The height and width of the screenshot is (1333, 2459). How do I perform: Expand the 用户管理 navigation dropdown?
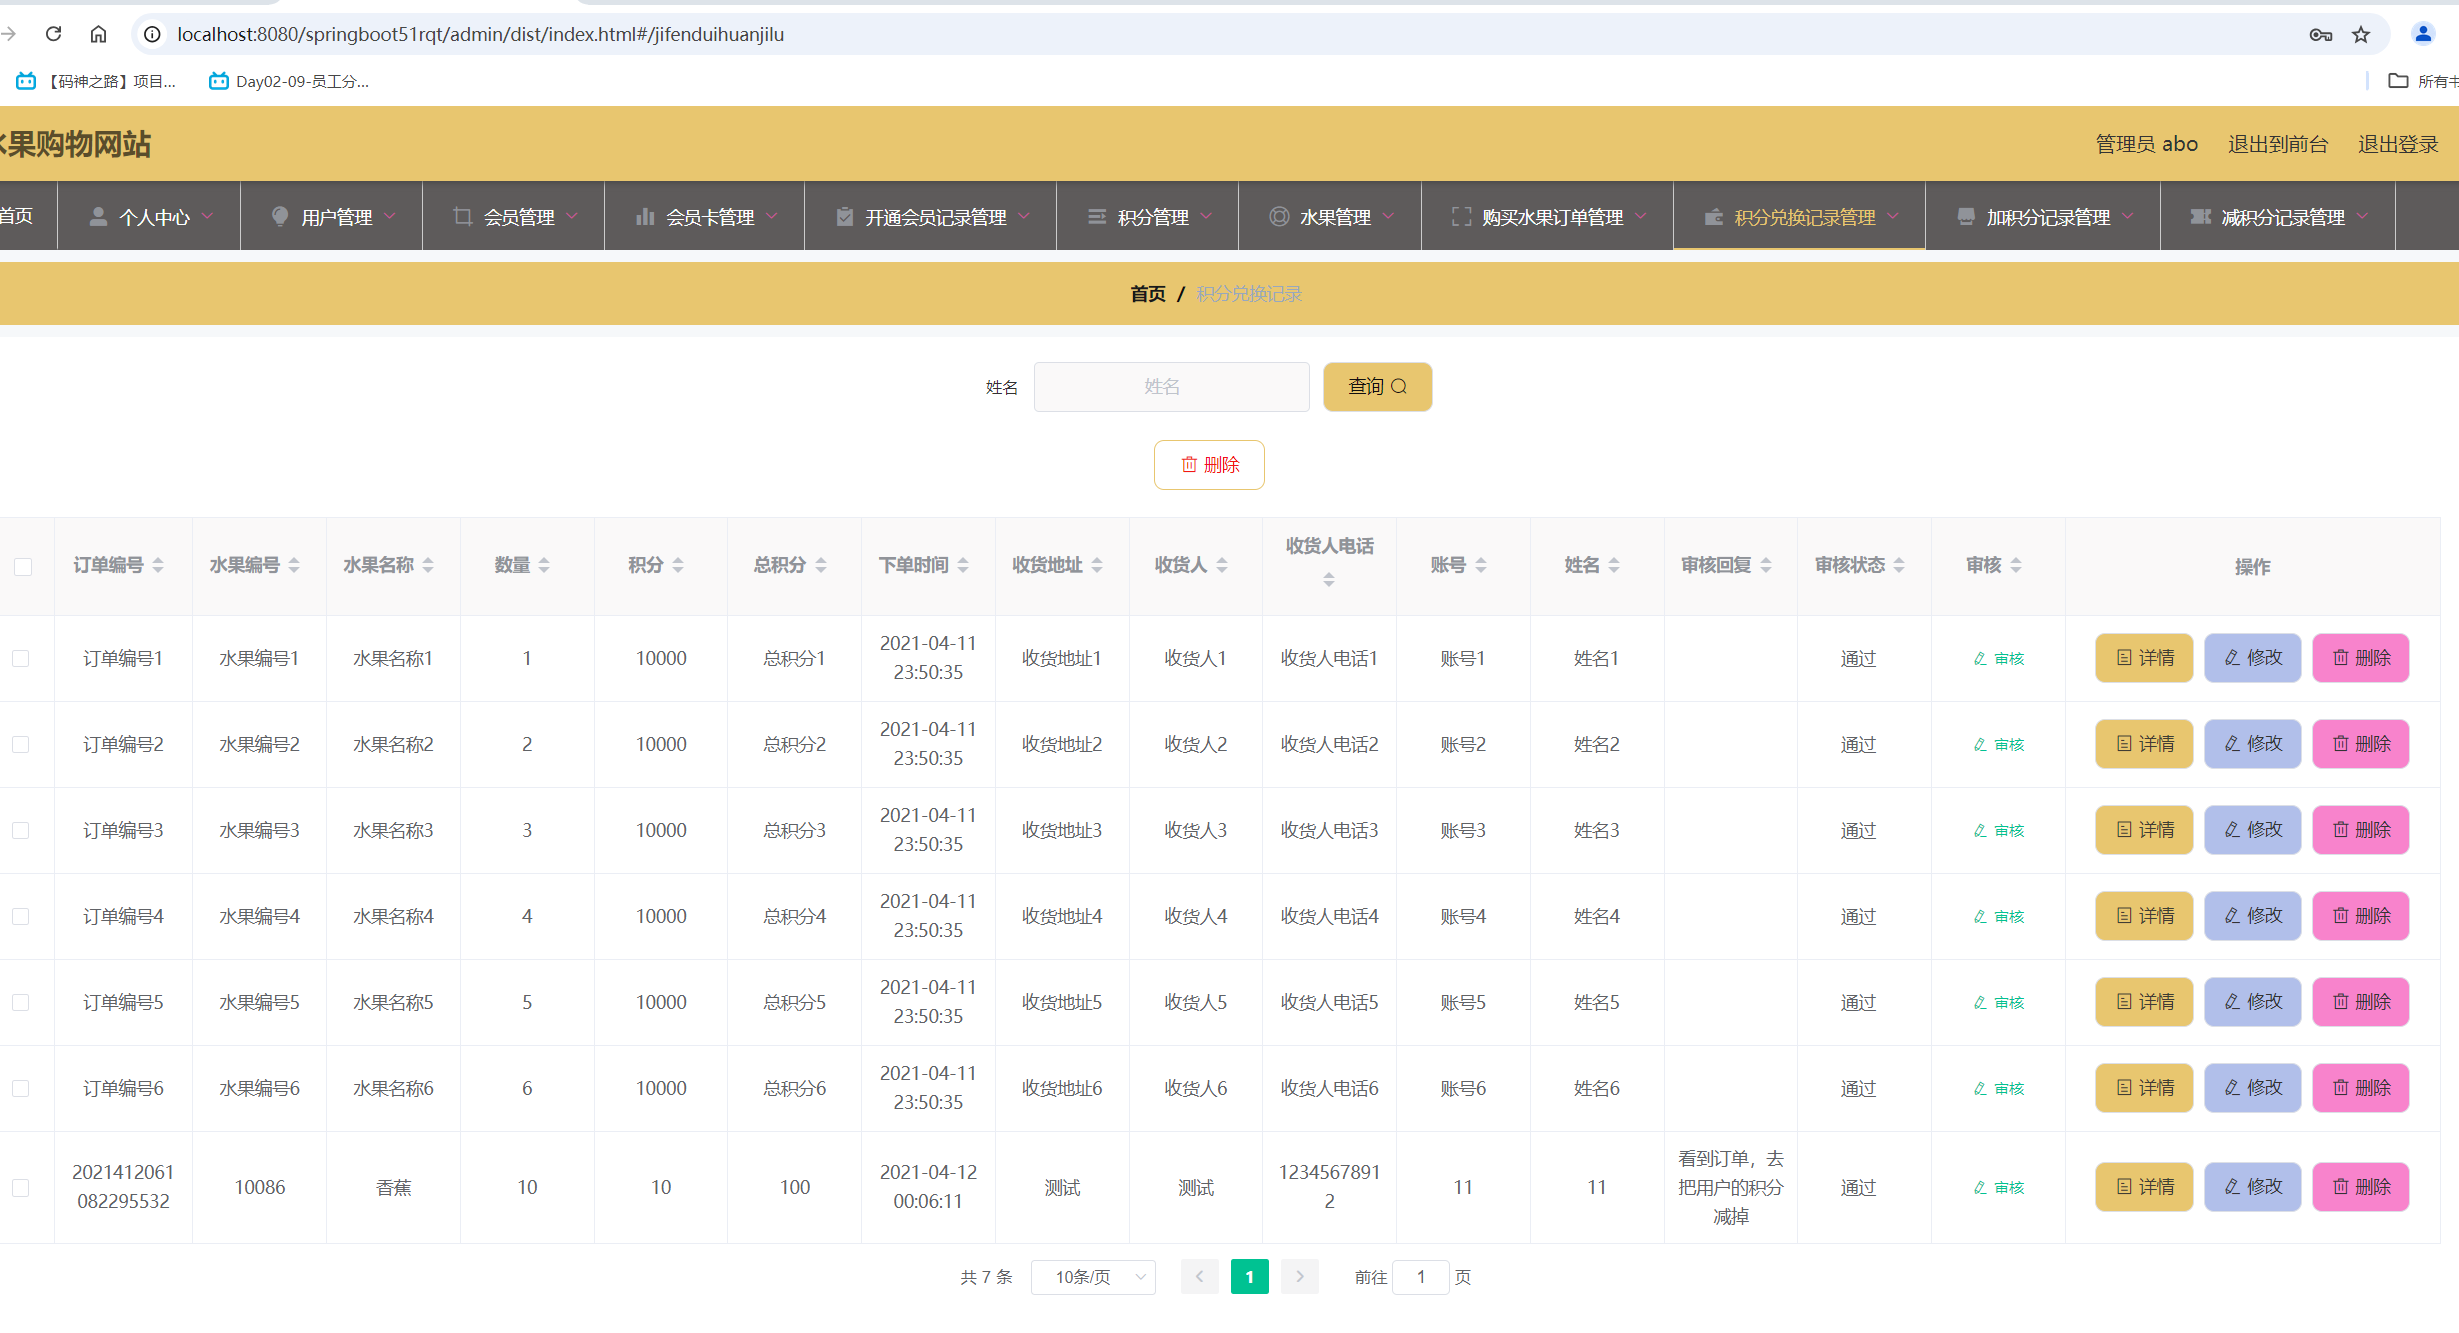pyautogui.click(x=336, y=217)
